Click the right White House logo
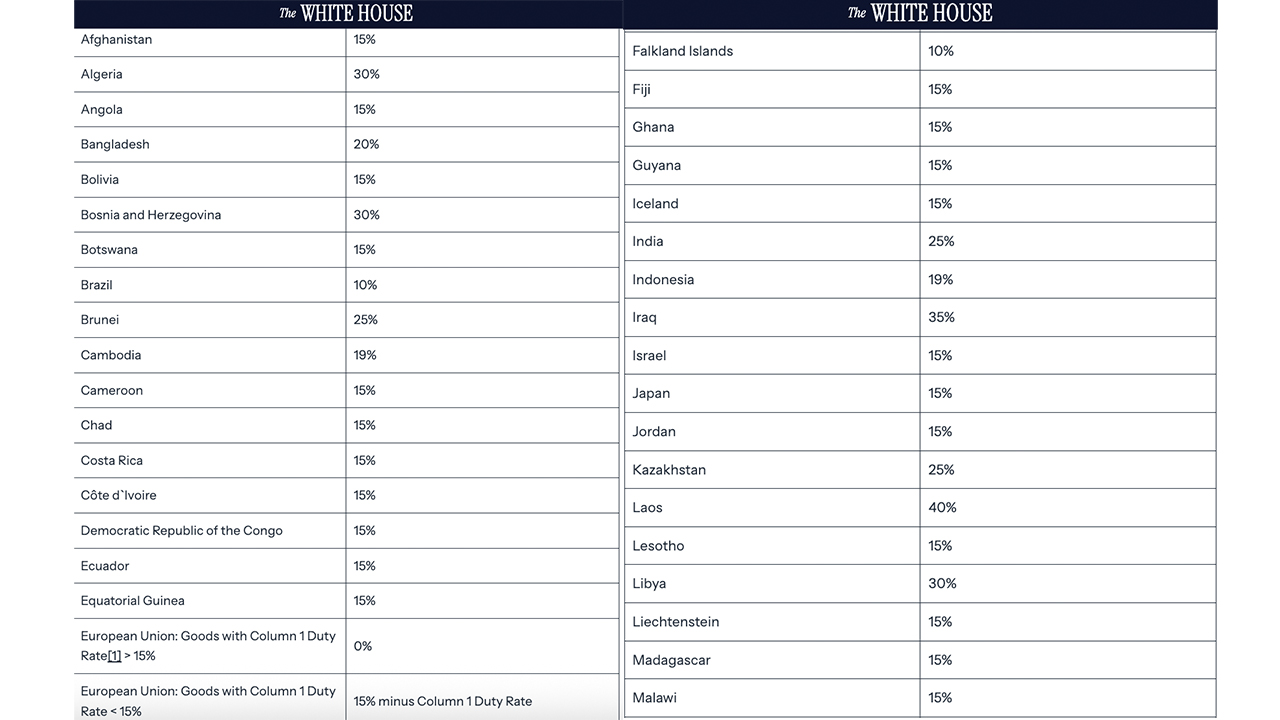Image resolution: width=1280 pixels, height=720 pixels. coord(920,13)
